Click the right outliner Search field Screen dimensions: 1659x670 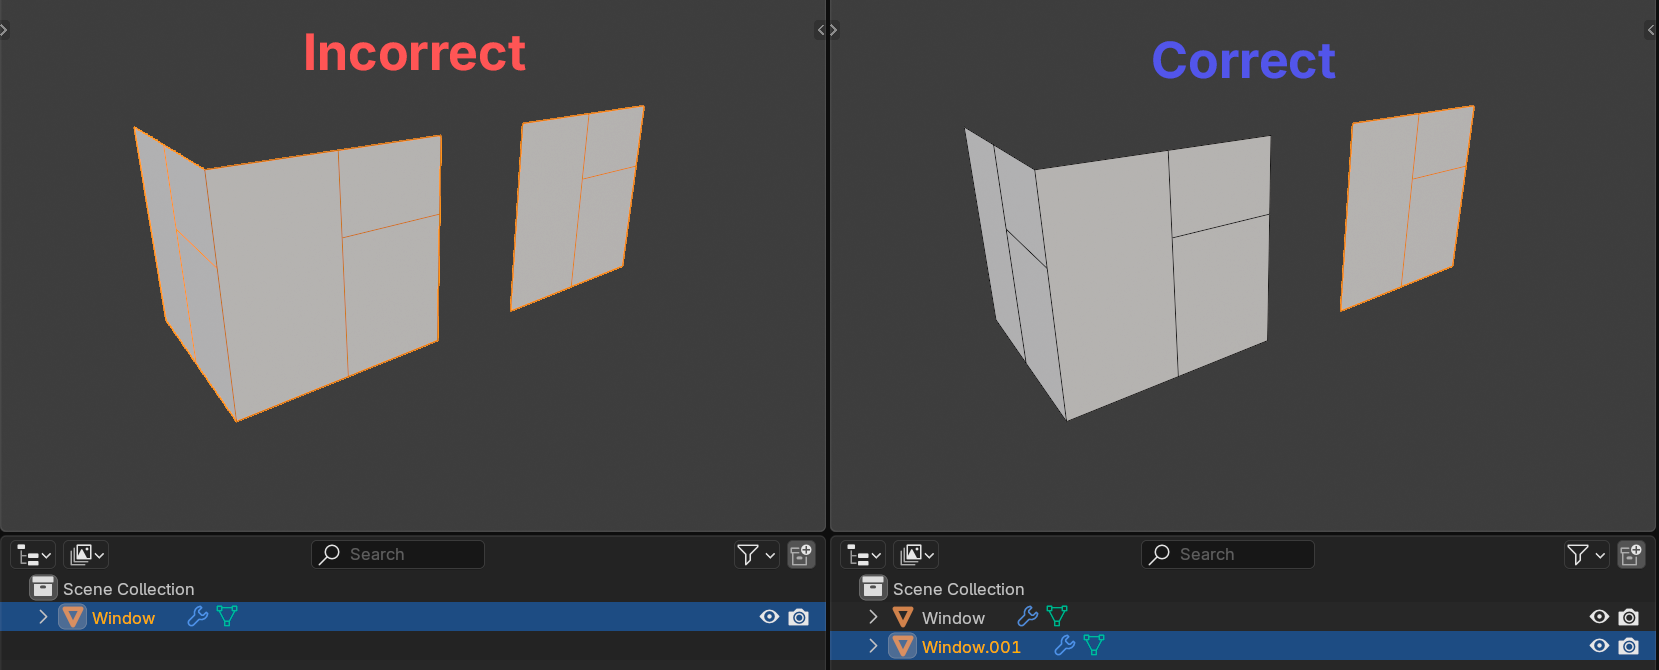coord(1228,555)
